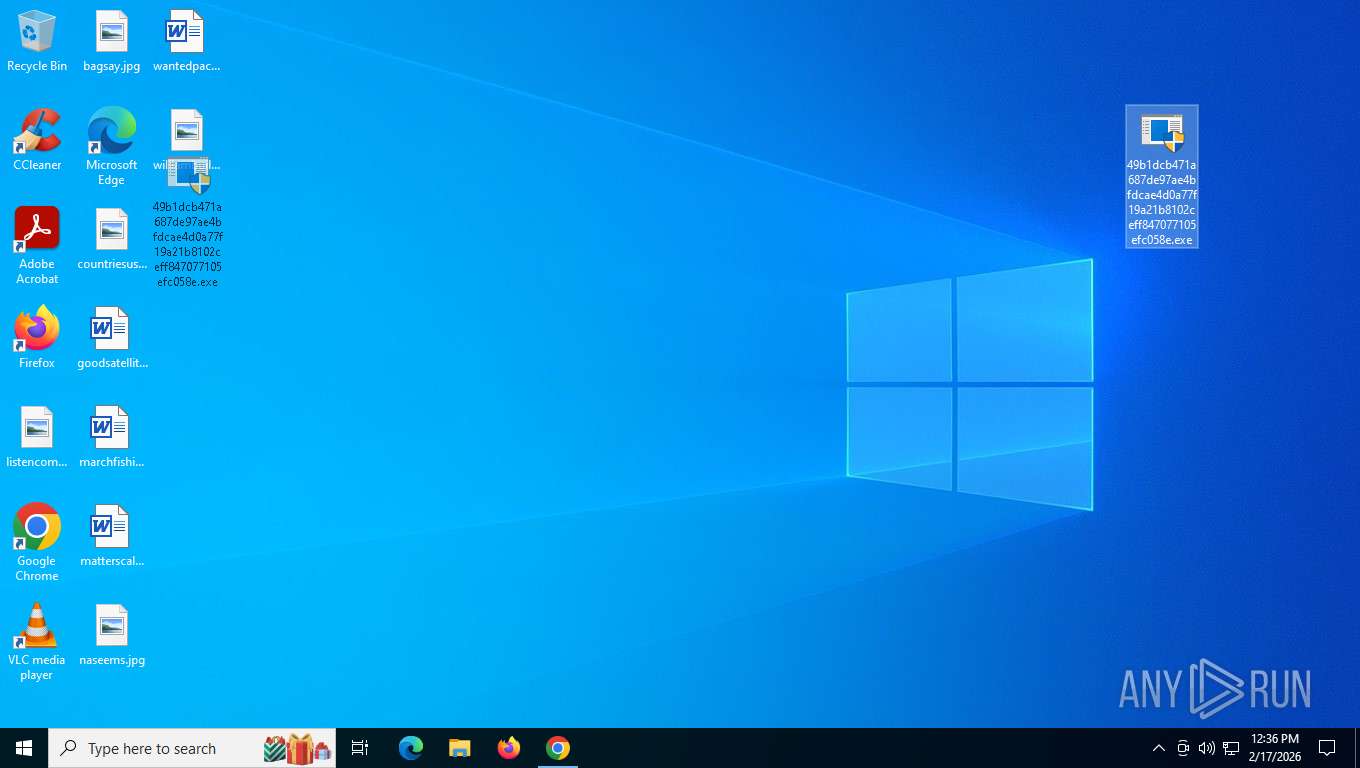Select the highlighted 49b1dcb471a...exe file on the right
Viewport: 1360px width, 768px height.
1162,177
